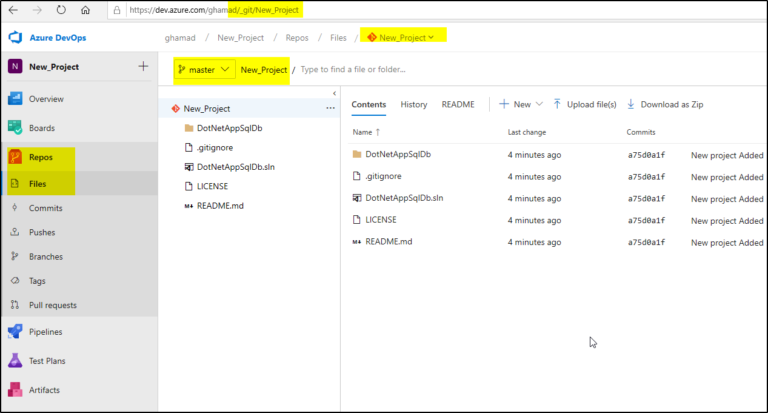
Task: Switch to the History tab
Action: point(413,104)
